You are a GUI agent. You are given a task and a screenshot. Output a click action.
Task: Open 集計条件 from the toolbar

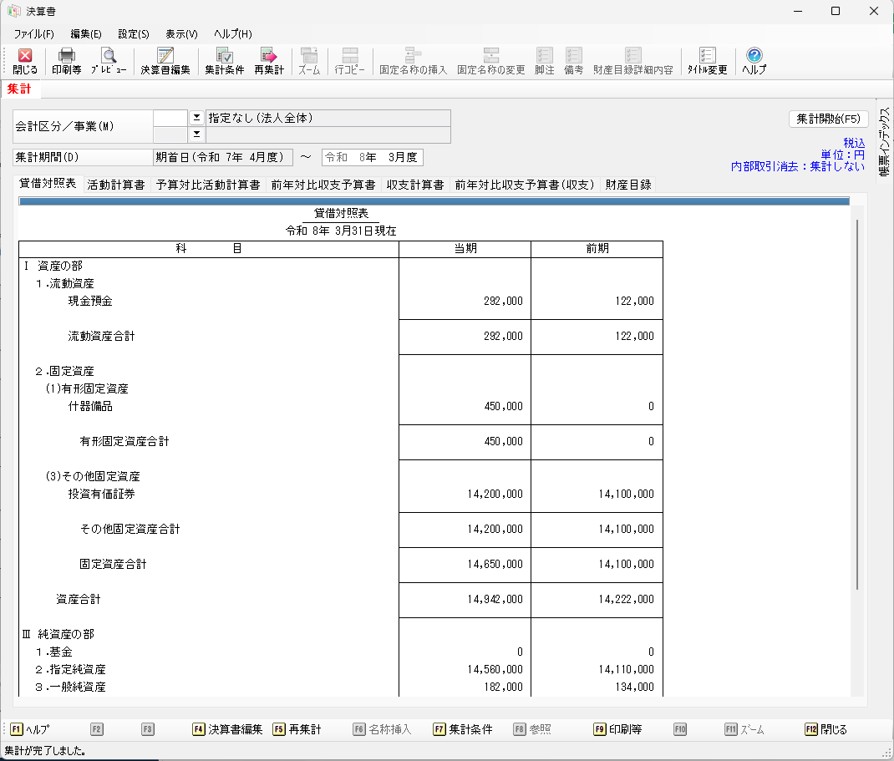coord(224,61)
